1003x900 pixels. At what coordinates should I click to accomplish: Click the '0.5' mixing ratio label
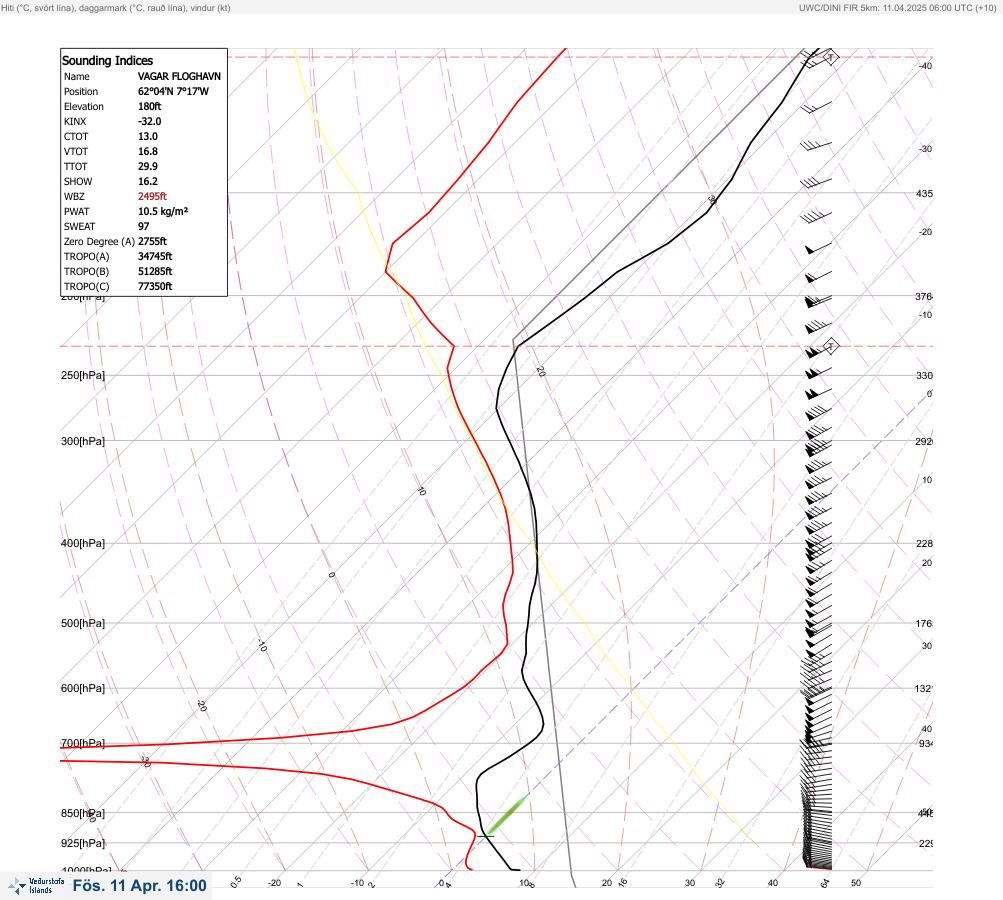point(236,881)
